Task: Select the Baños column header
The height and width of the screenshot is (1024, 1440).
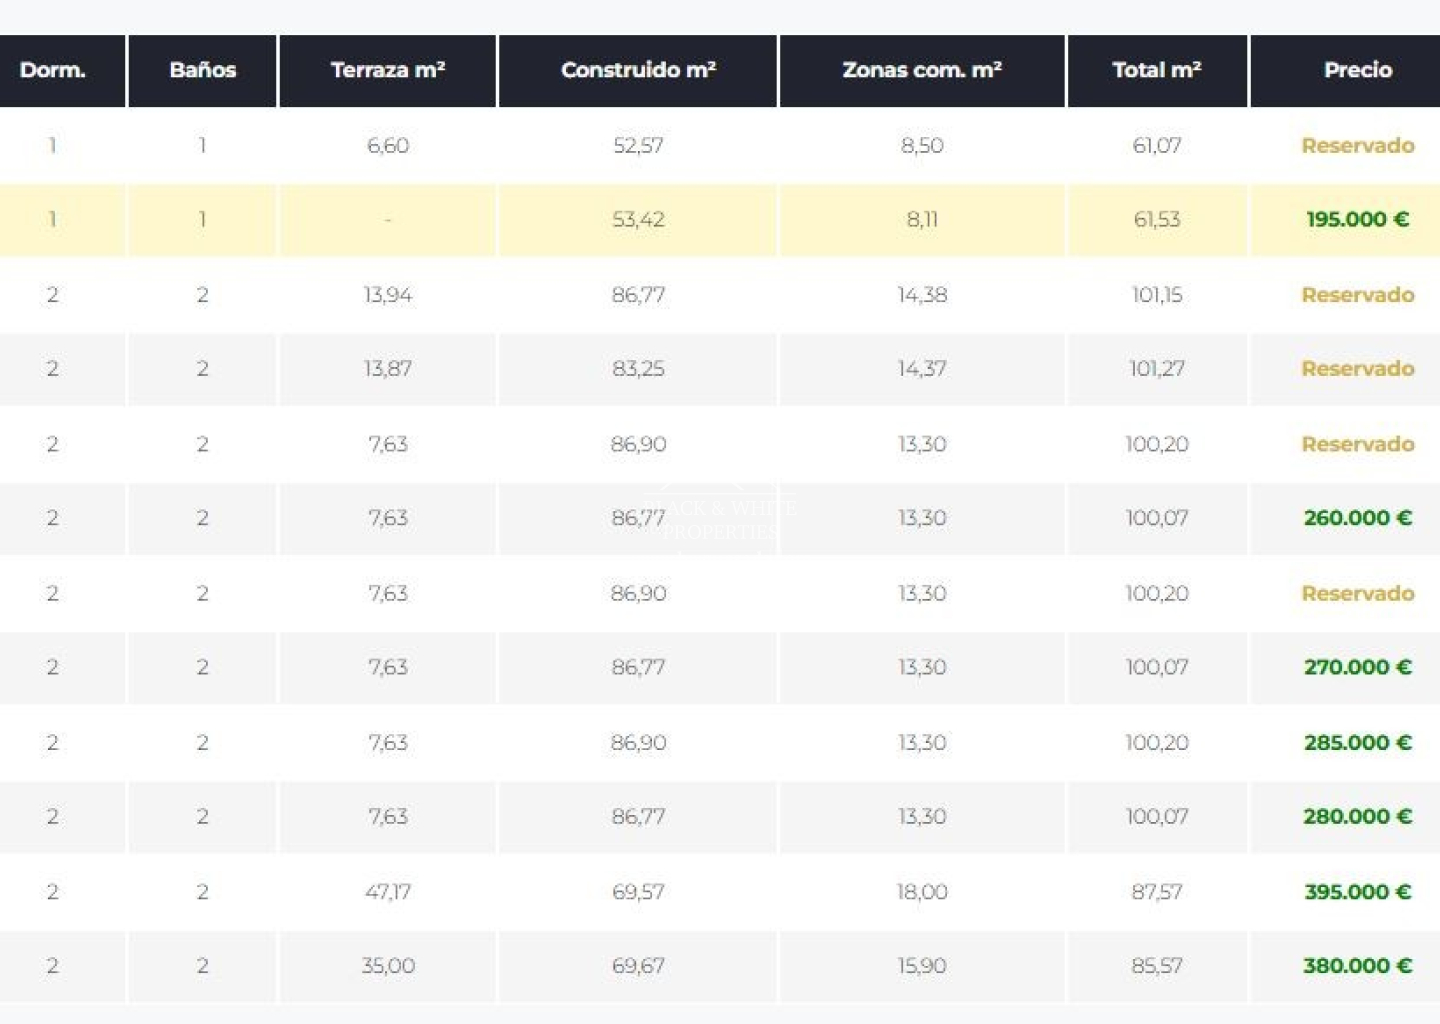Action: pos(202,70)
